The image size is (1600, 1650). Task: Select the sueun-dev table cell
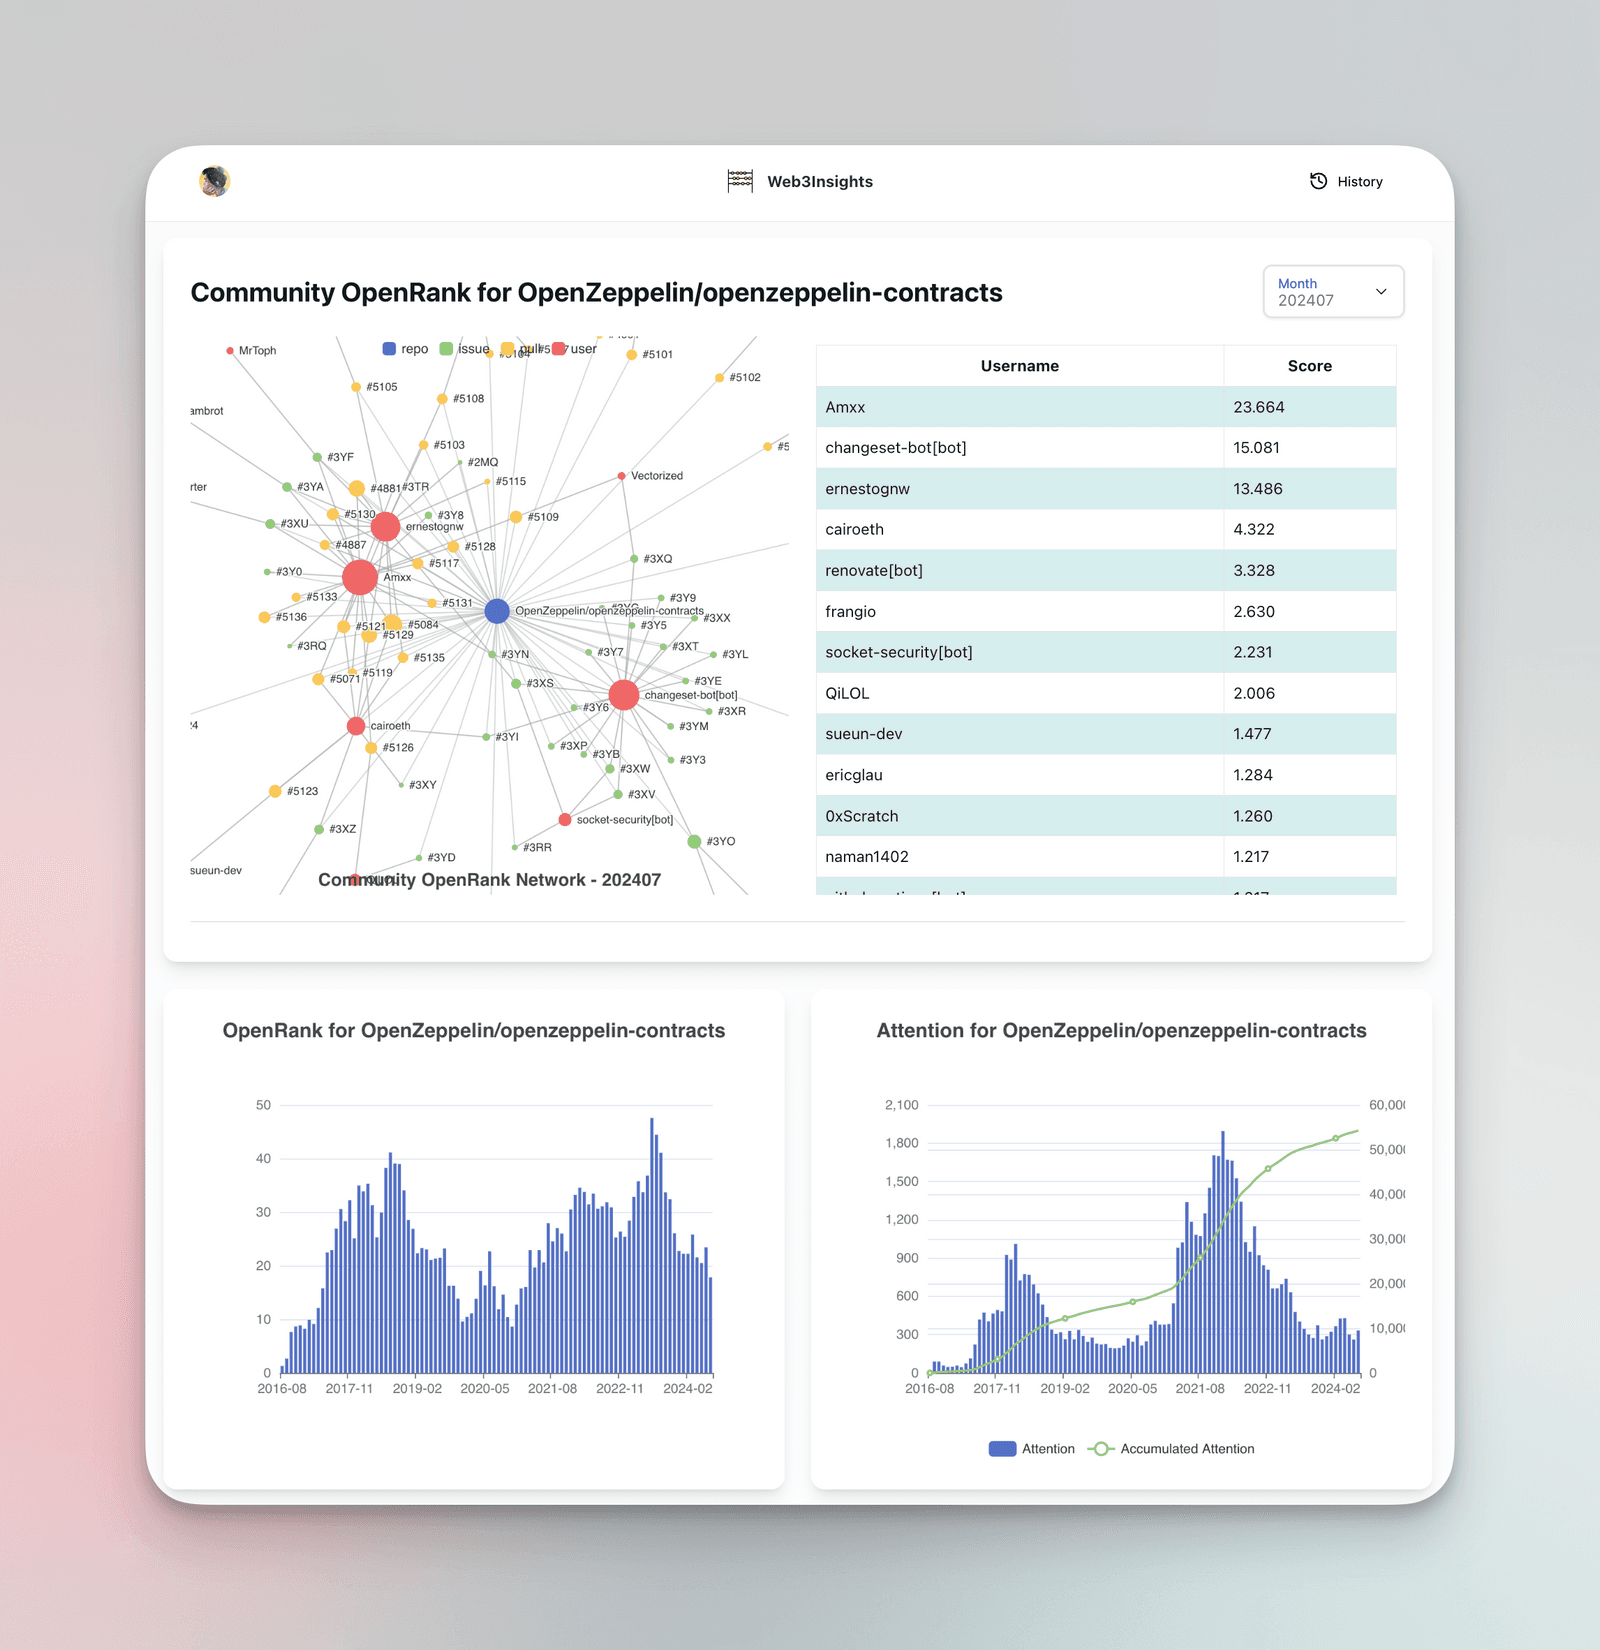click(x=1020, y=734)
